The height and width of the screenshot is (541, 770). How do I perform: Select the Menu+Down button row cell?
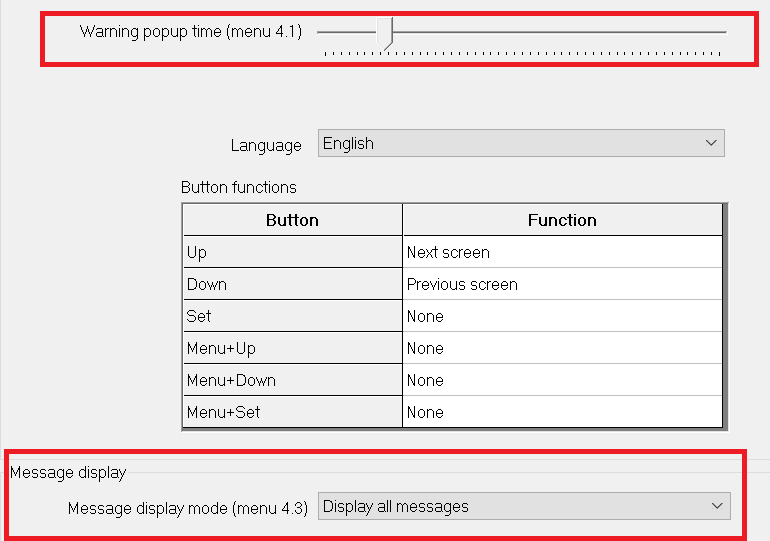pyautogui.click(x=292, y=380)
